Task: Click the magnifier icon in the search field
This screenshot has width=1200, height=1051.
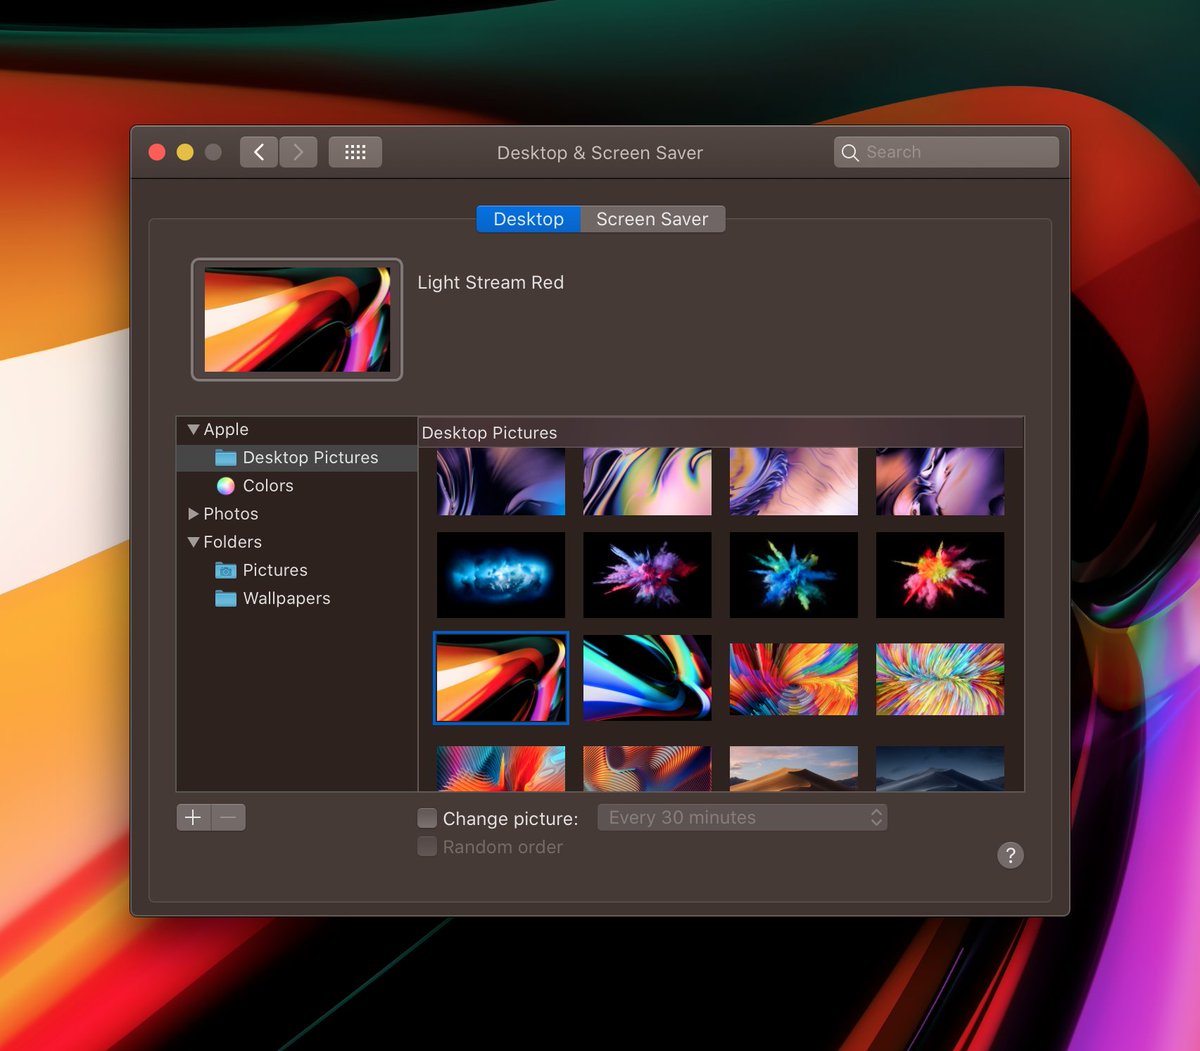Action: [x=850, y=152]
